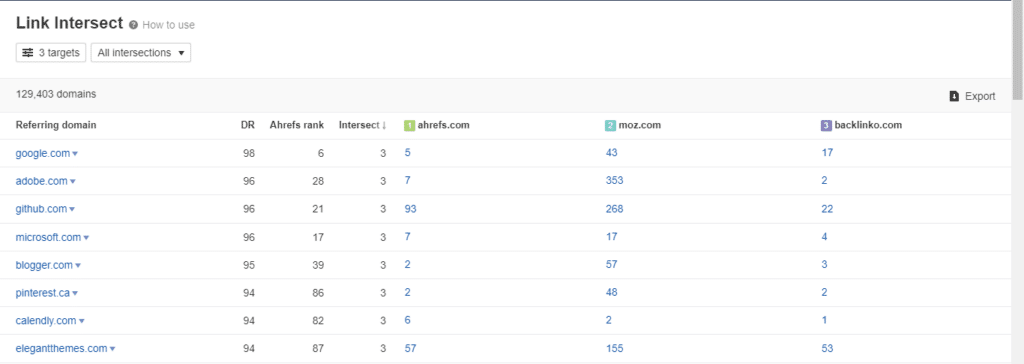The image size is (1024, 364).
Task: Click elegantthemes.com's 57 ahrefs.com links count
Action: click(411, 349)
